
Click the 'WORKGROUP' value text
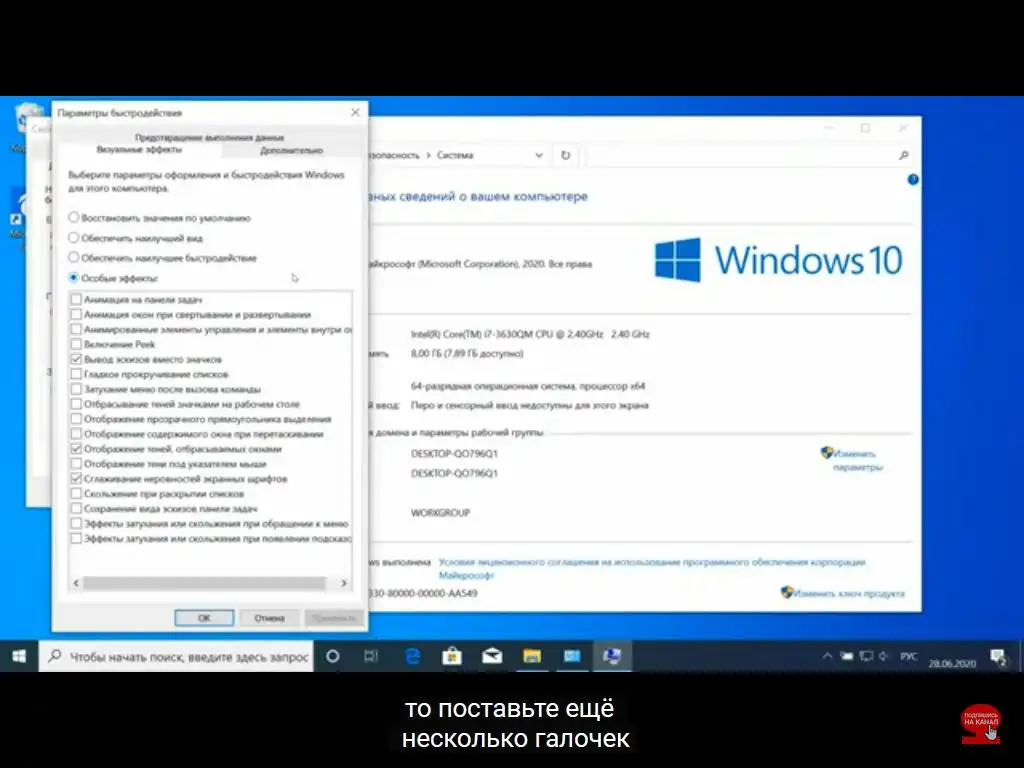pyautogui.click(x=441, y=513)
